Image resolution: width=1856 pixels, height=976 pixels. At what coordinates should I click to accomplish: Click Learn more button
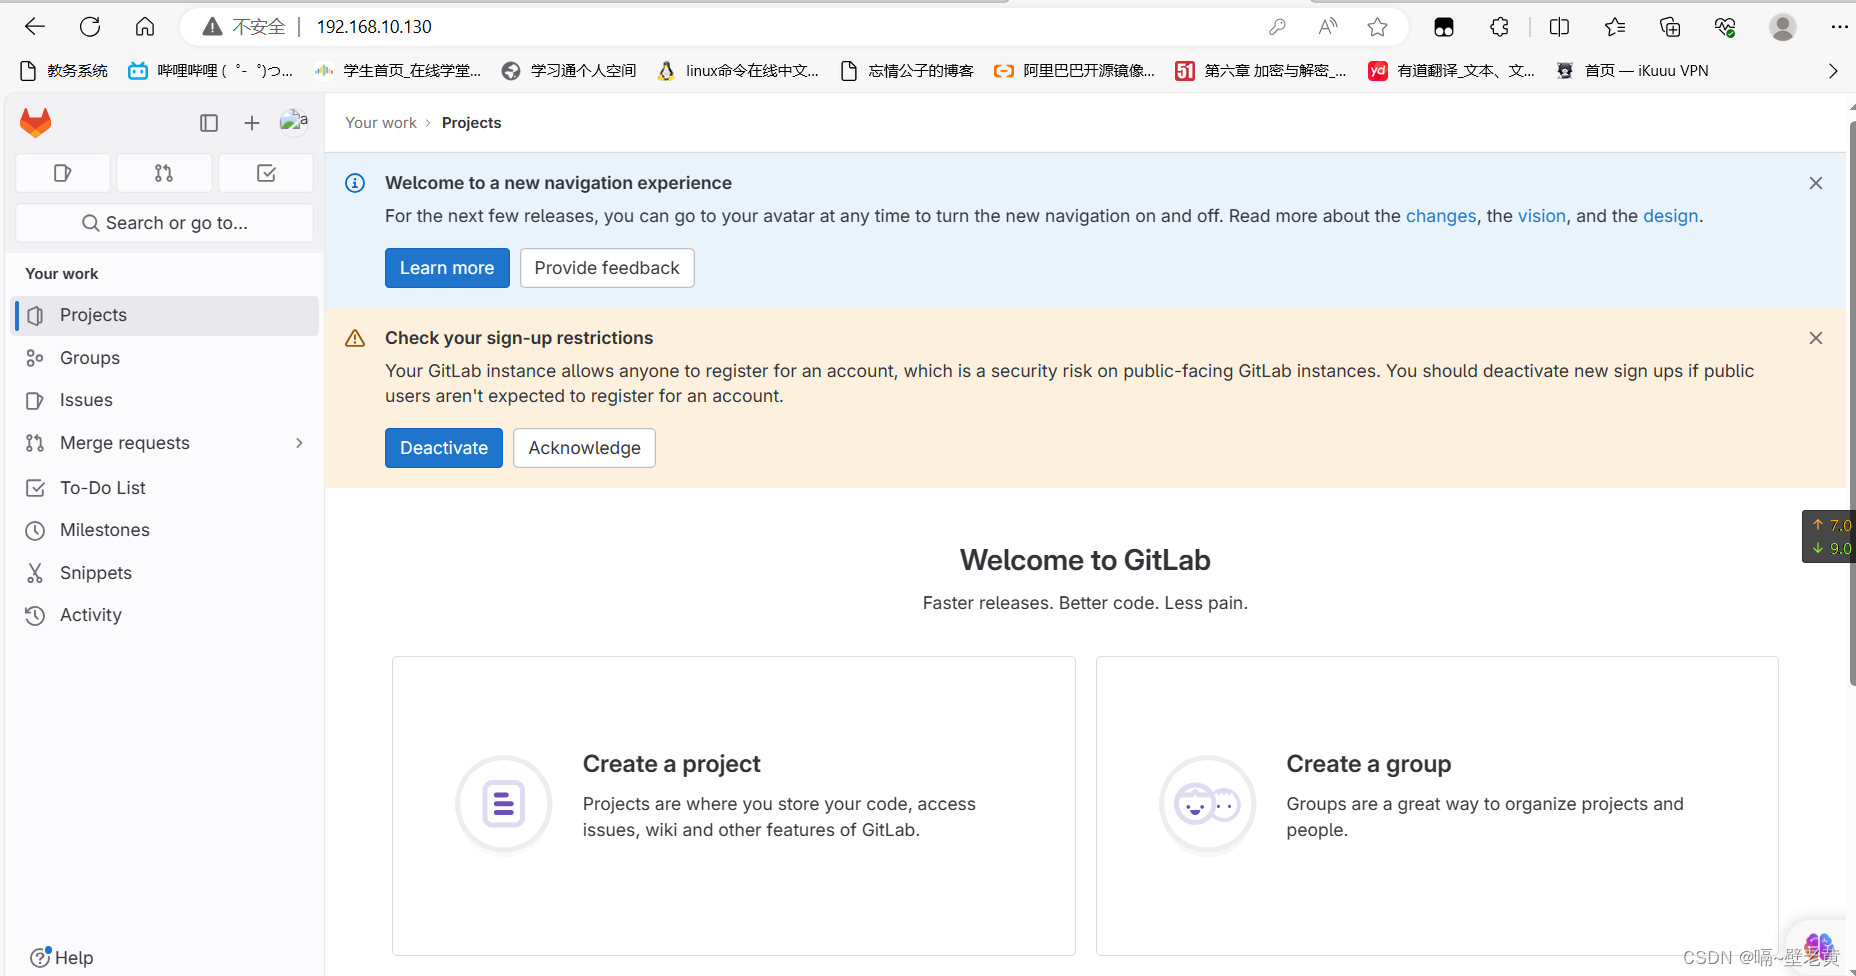click(x=447, y=268)
